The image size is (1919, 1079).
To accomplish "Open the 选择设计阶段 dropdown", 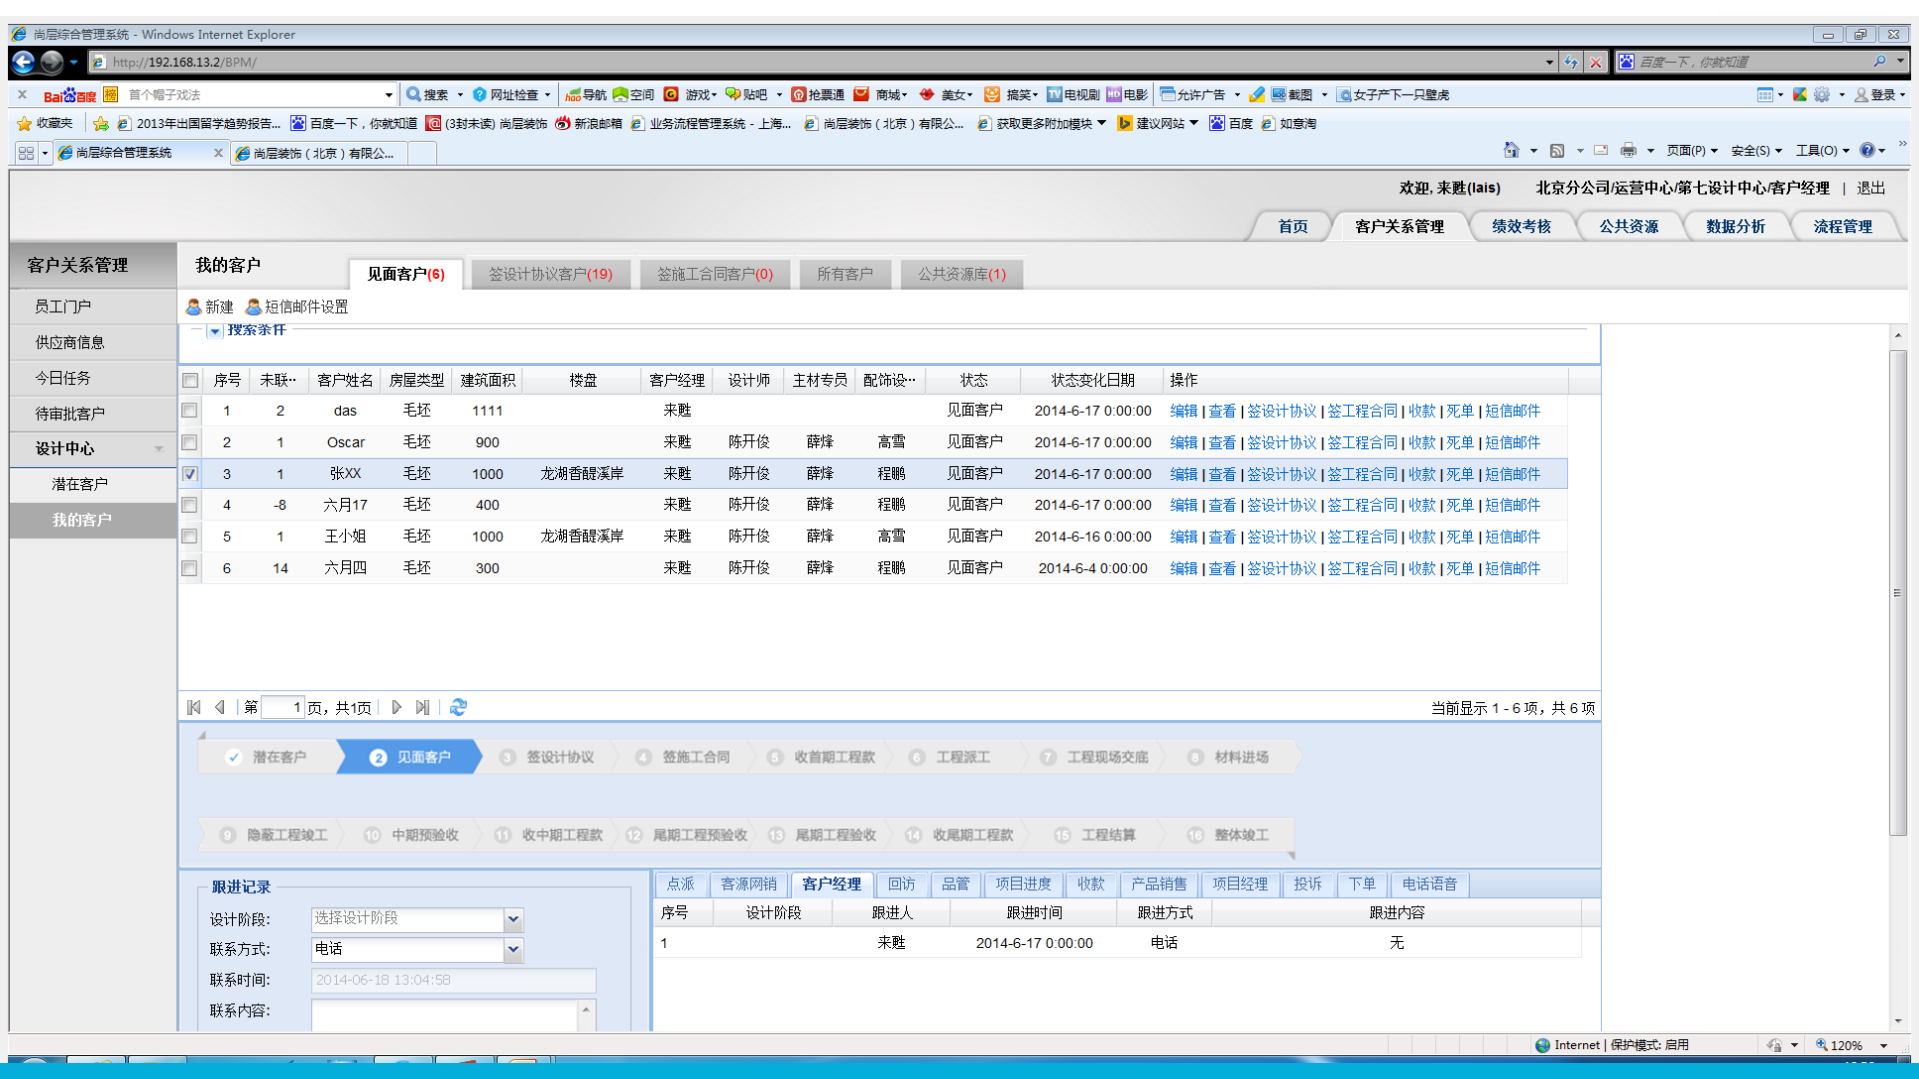I will (512, 919).
